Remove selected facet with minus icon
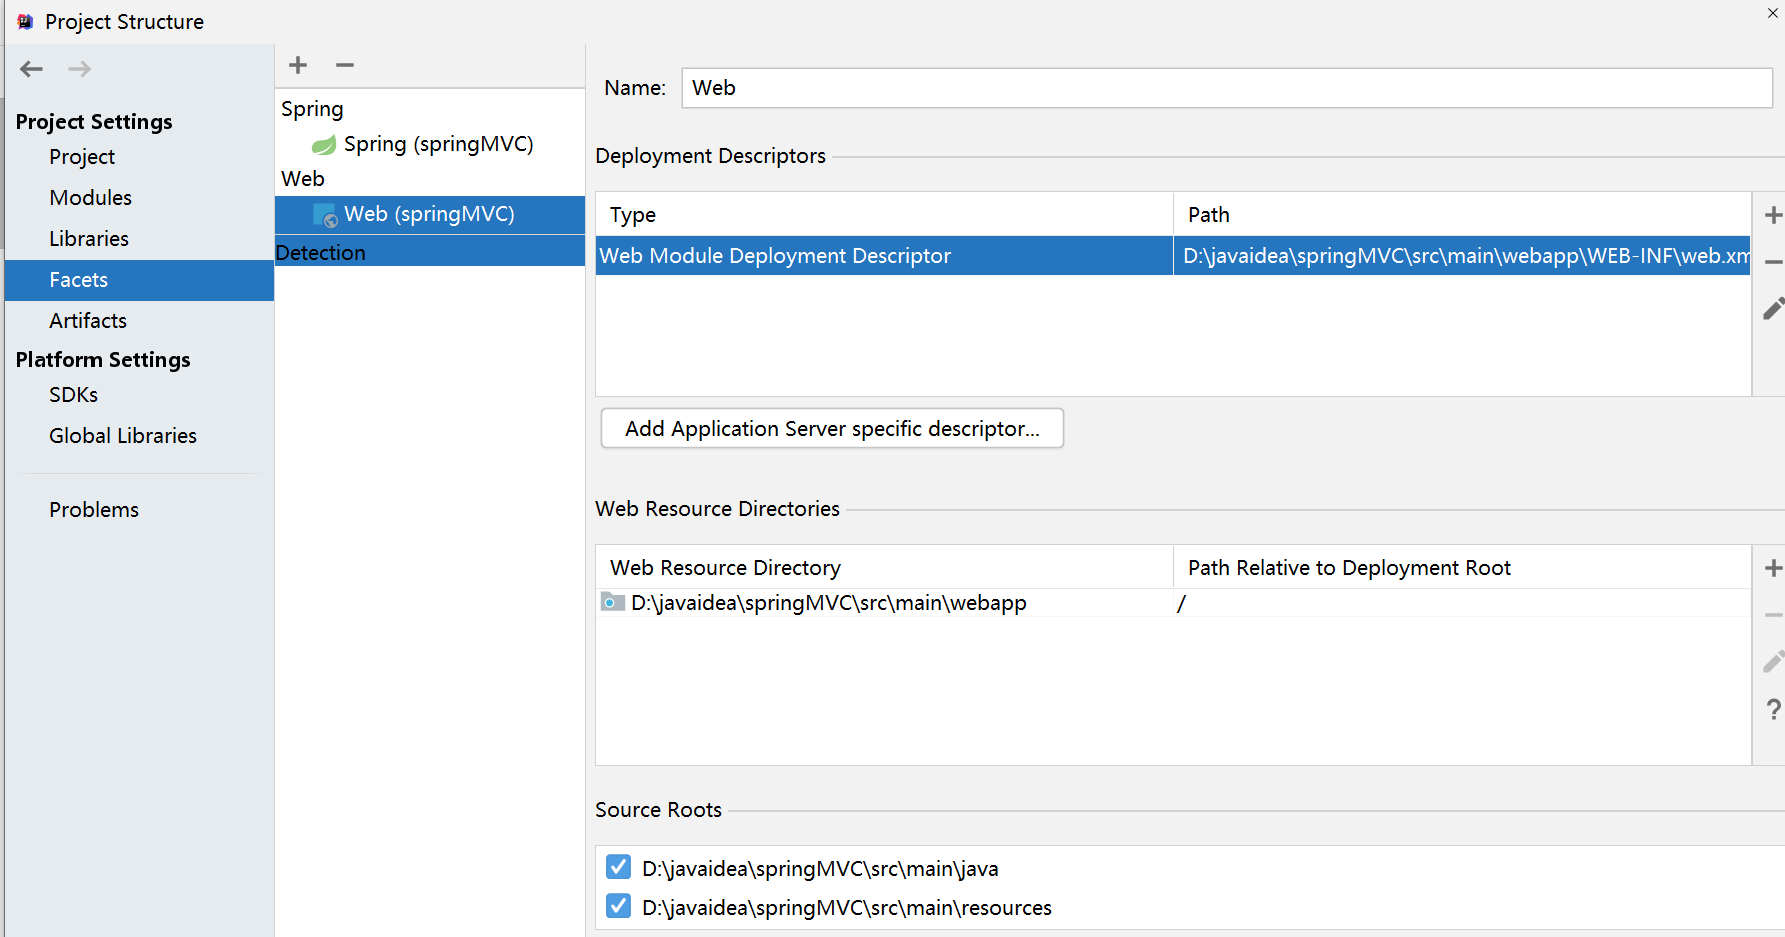The image size is (1785, 937). point(345,65)
